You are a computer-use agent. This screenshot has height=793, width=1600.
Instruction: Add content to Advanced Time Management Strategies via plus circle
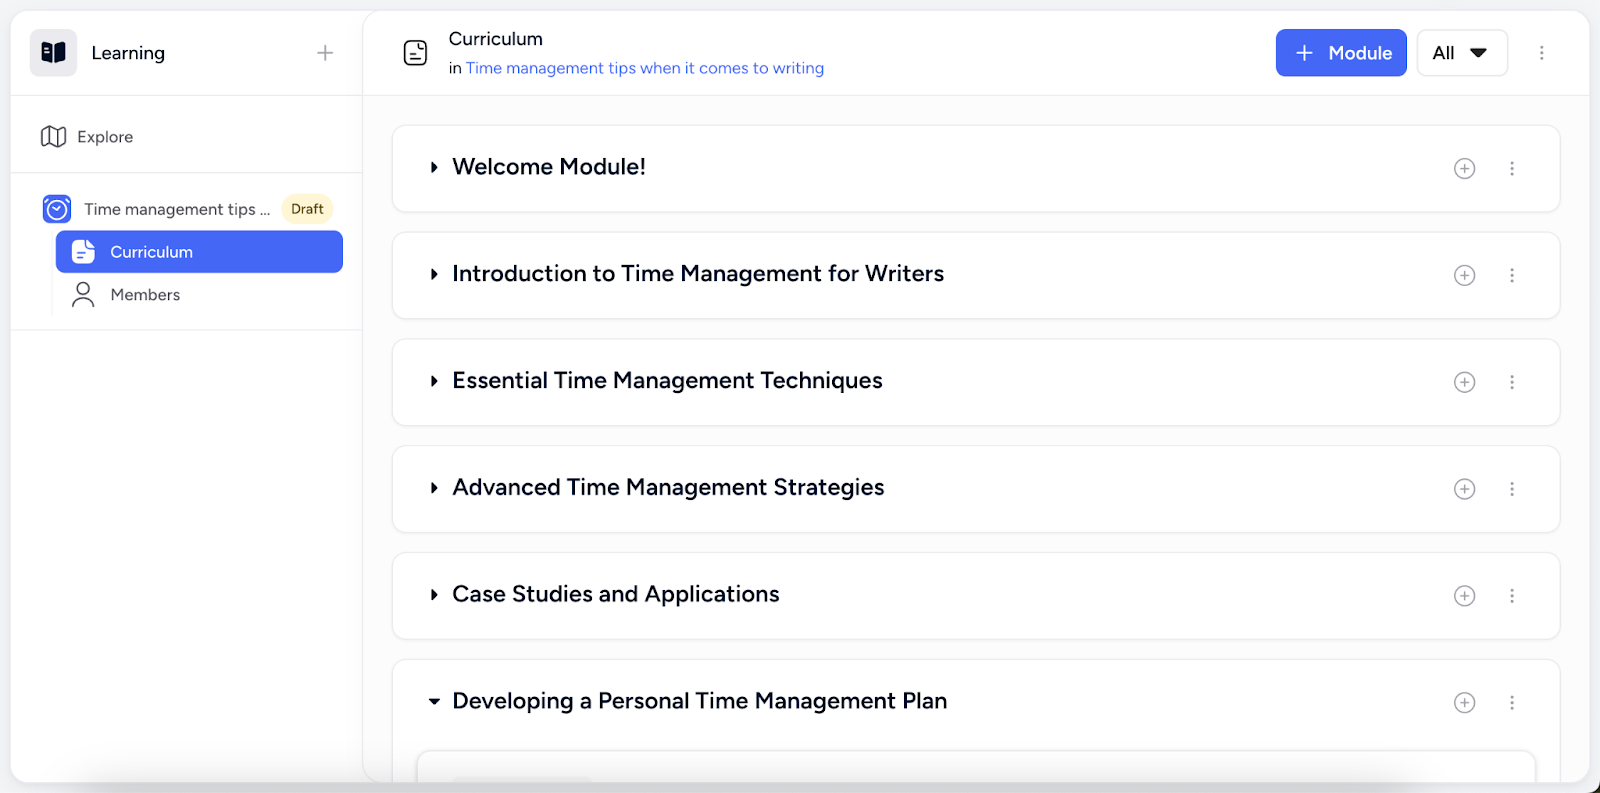pos(1463,489)
